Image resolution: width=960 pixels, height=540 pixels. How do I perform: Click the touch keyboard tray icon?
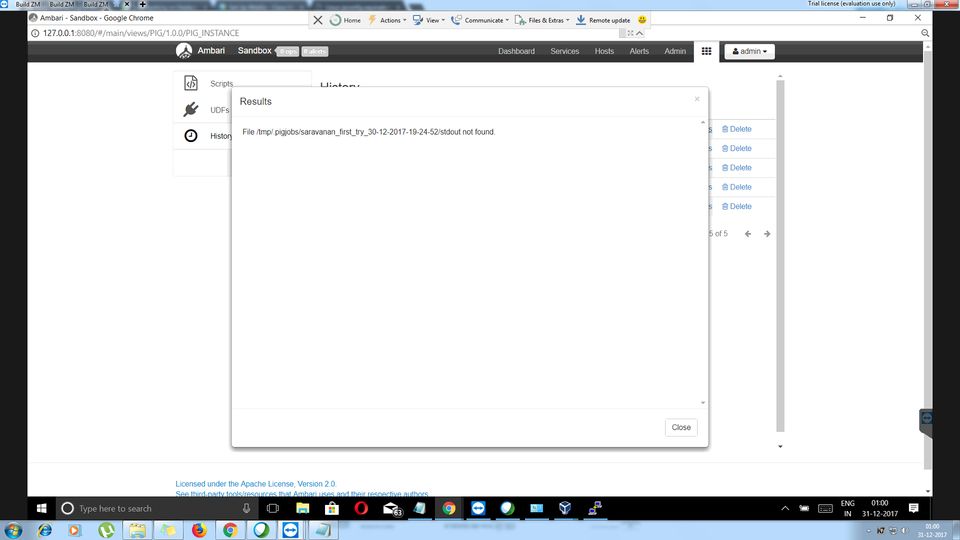click(825, 508)
